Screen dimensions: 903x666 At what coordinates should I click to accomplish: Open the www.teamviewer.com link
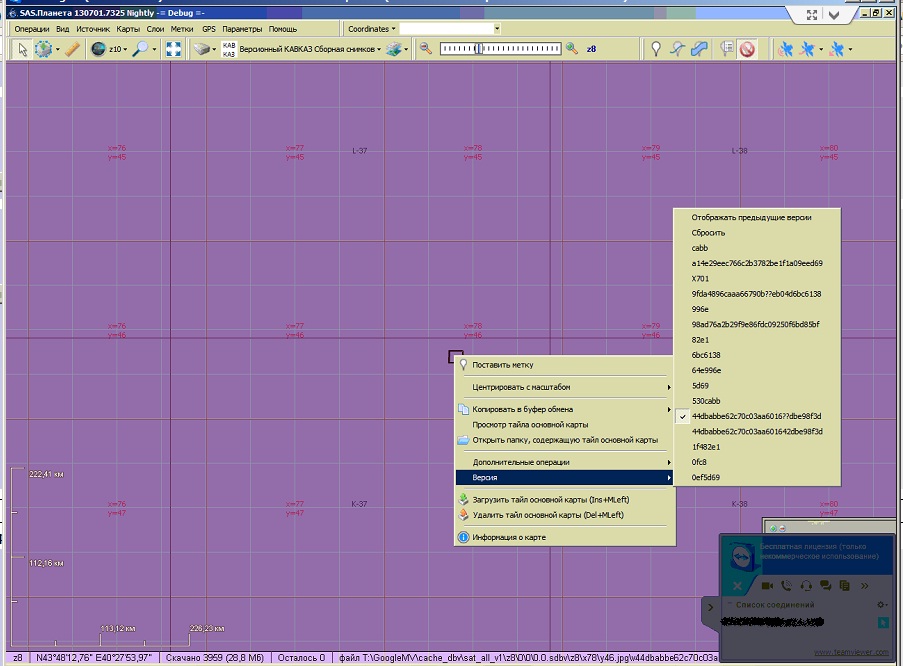tap(851, 652)
